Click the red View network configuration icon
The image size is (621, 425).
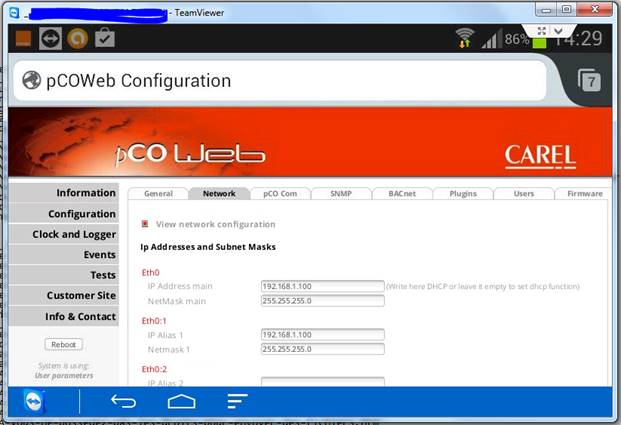(x=145, y=224)
